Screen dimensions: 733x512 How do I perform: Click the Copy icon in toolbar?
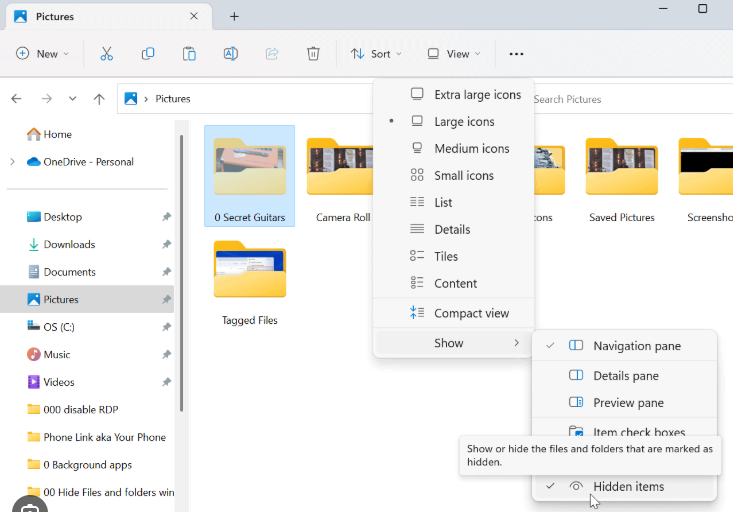(x=148, y=54)
